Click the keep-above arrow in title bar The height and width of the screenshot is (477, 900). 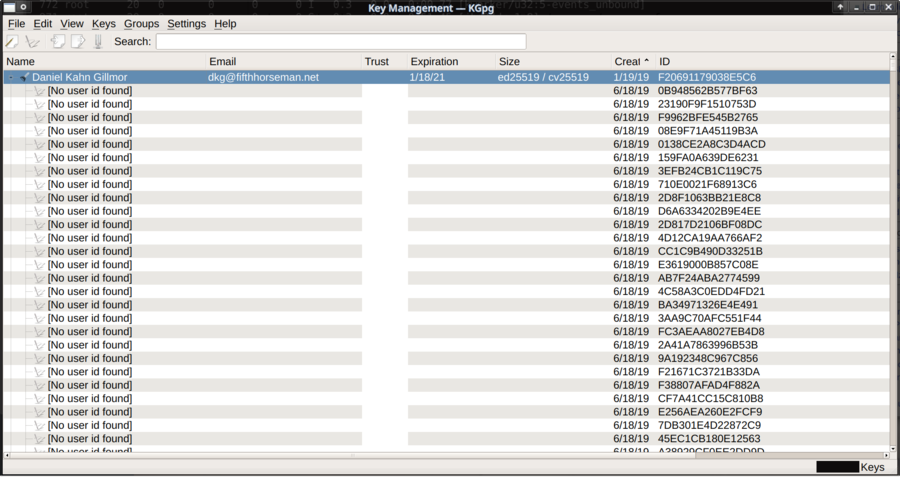(x=840, y=7)
